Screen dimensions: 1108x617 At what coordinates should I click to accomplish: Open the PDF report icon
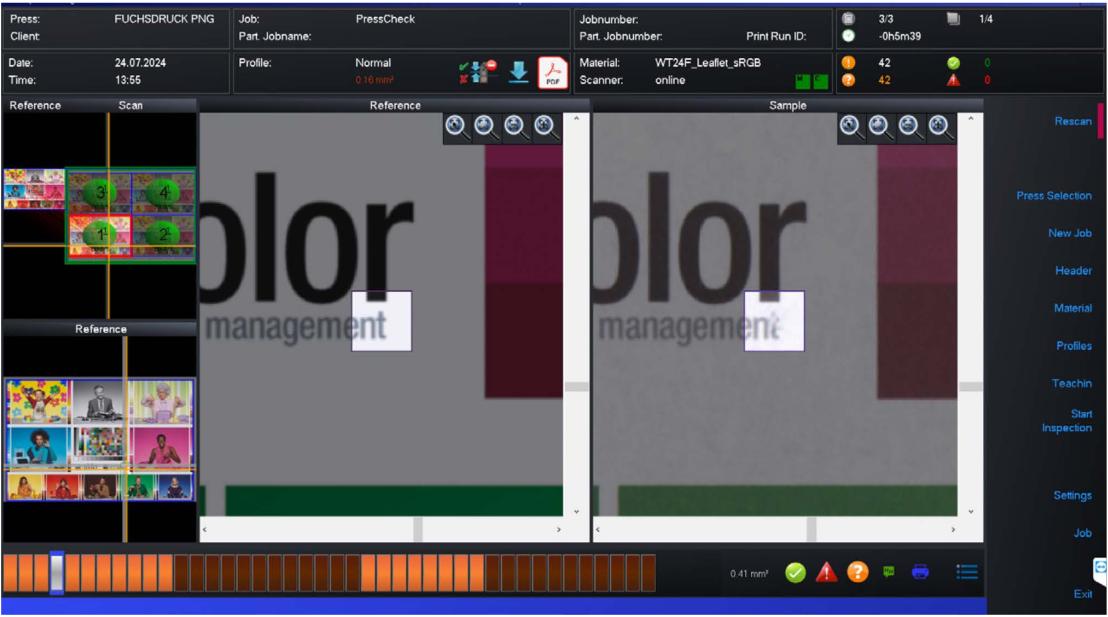pos(553,73)
